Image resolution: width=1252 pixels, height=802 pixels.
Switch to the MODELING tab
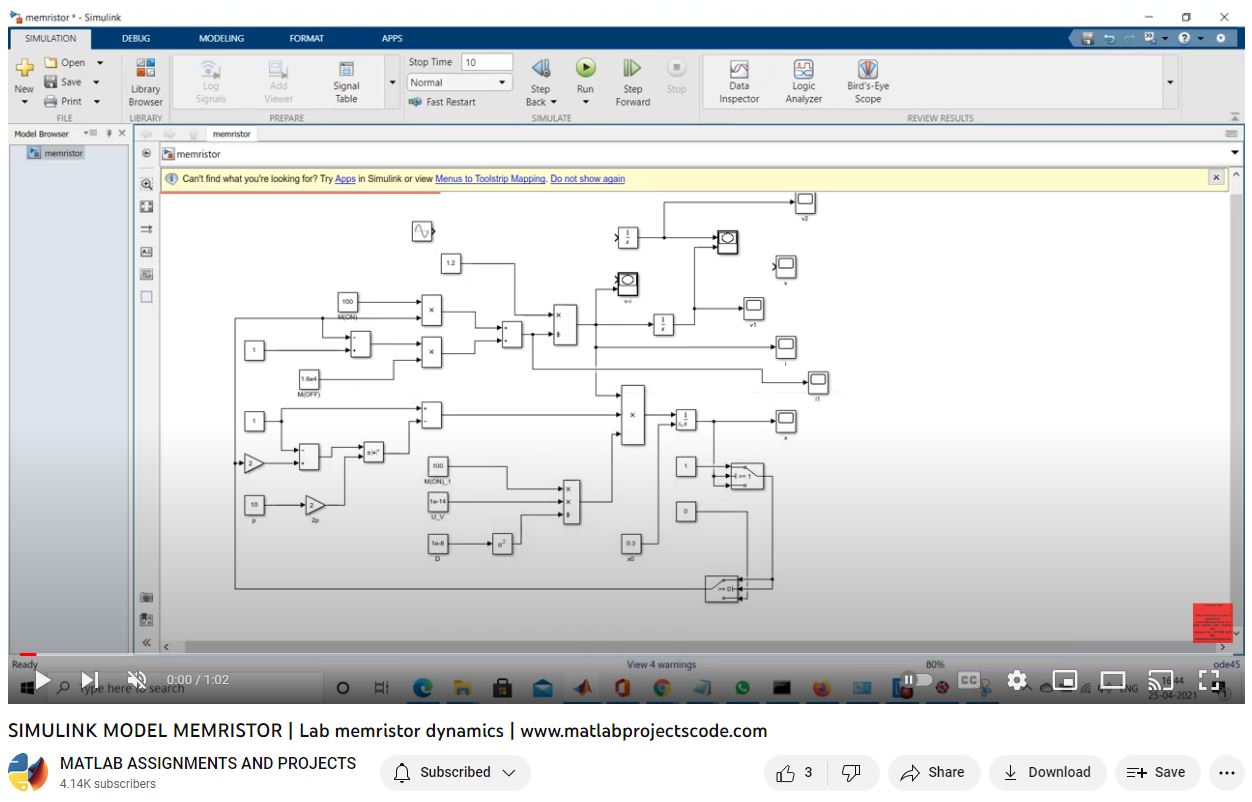(221, 38)
